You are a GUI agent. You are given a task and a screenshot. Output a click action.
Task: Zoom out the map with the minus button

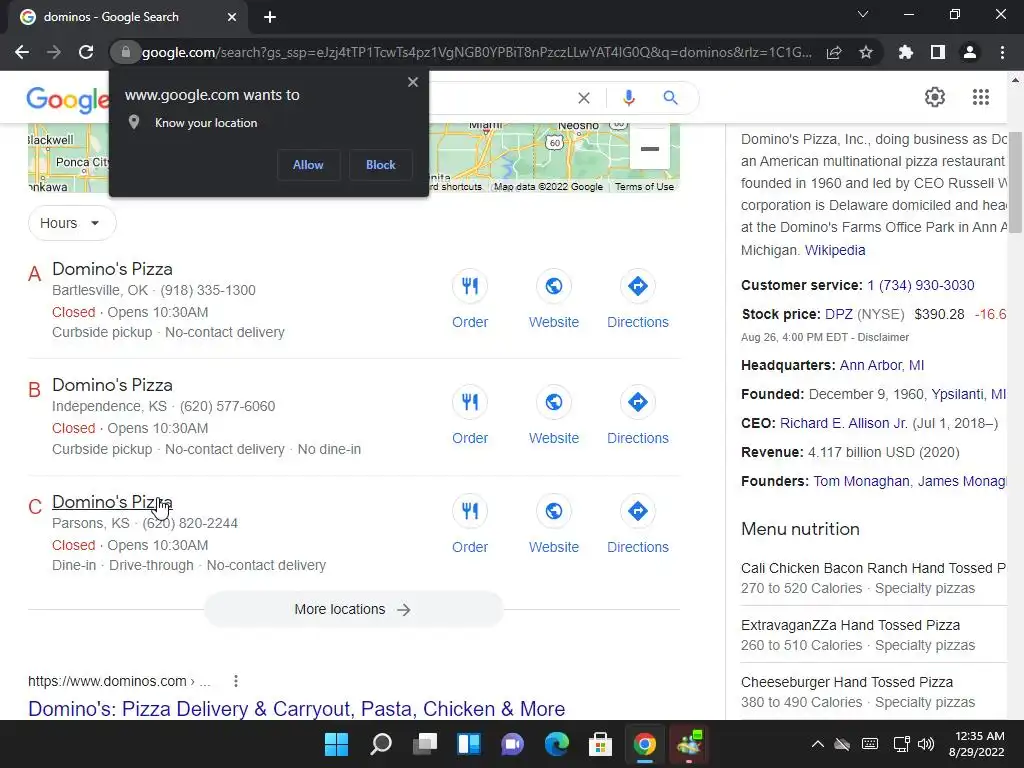tap(650, 149)
